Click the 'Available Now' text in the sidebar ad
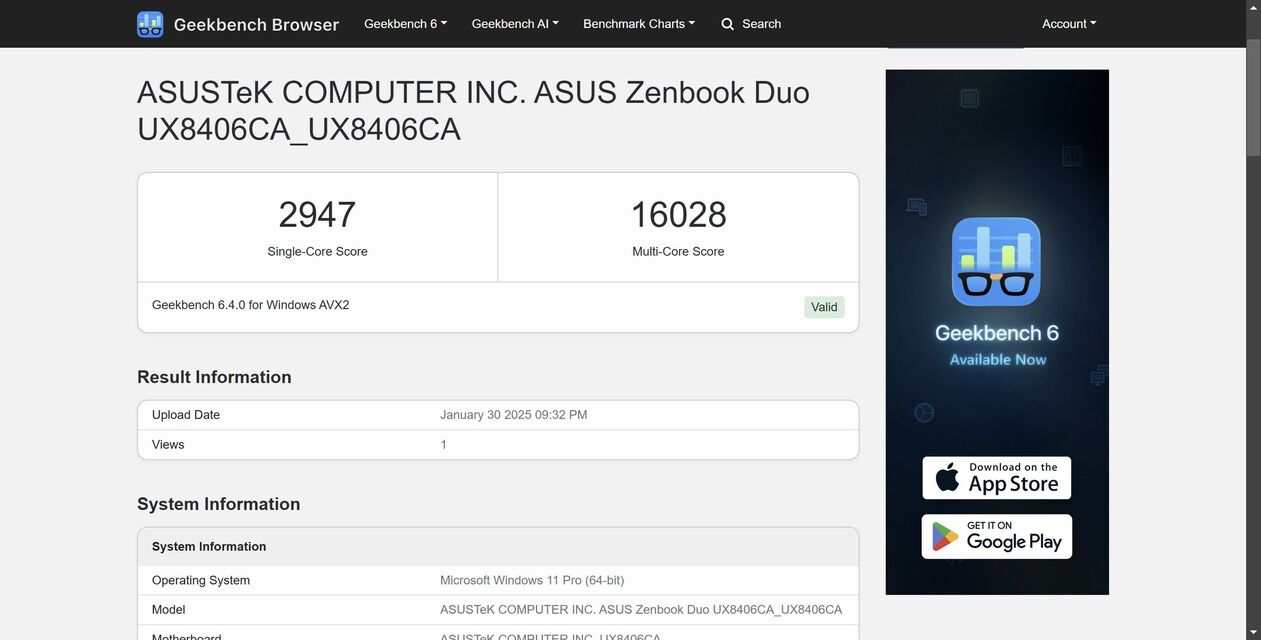 coord(995,359)
